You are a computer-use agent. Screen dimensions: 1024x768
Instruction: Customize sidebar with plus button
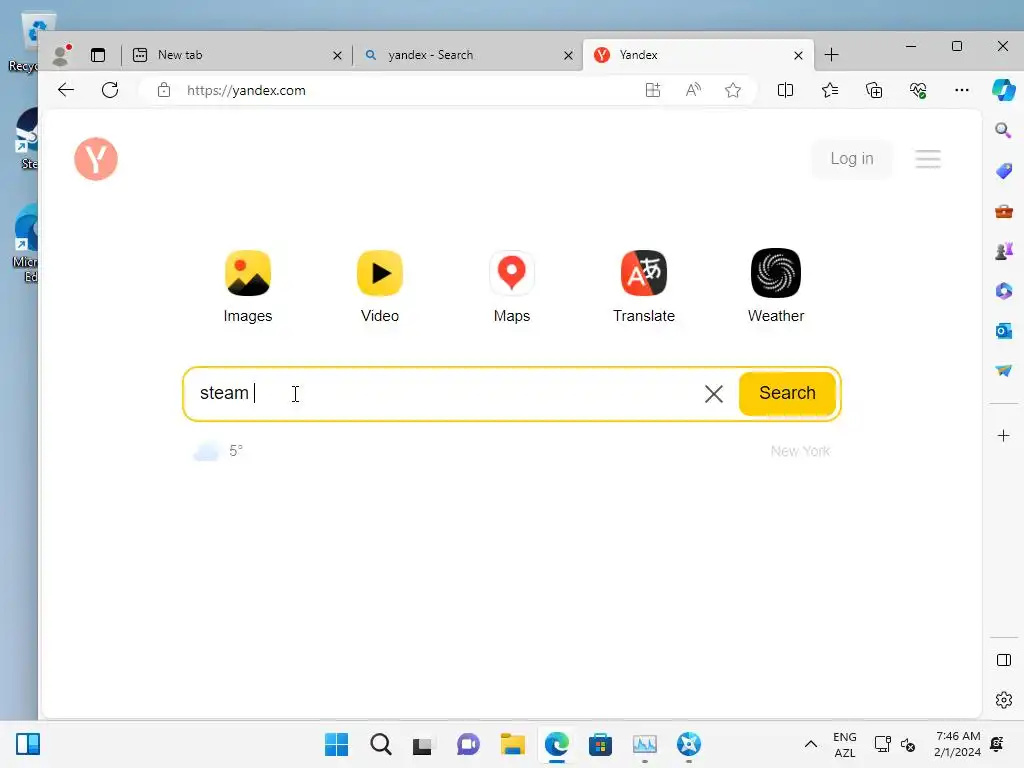(1004, 436)
